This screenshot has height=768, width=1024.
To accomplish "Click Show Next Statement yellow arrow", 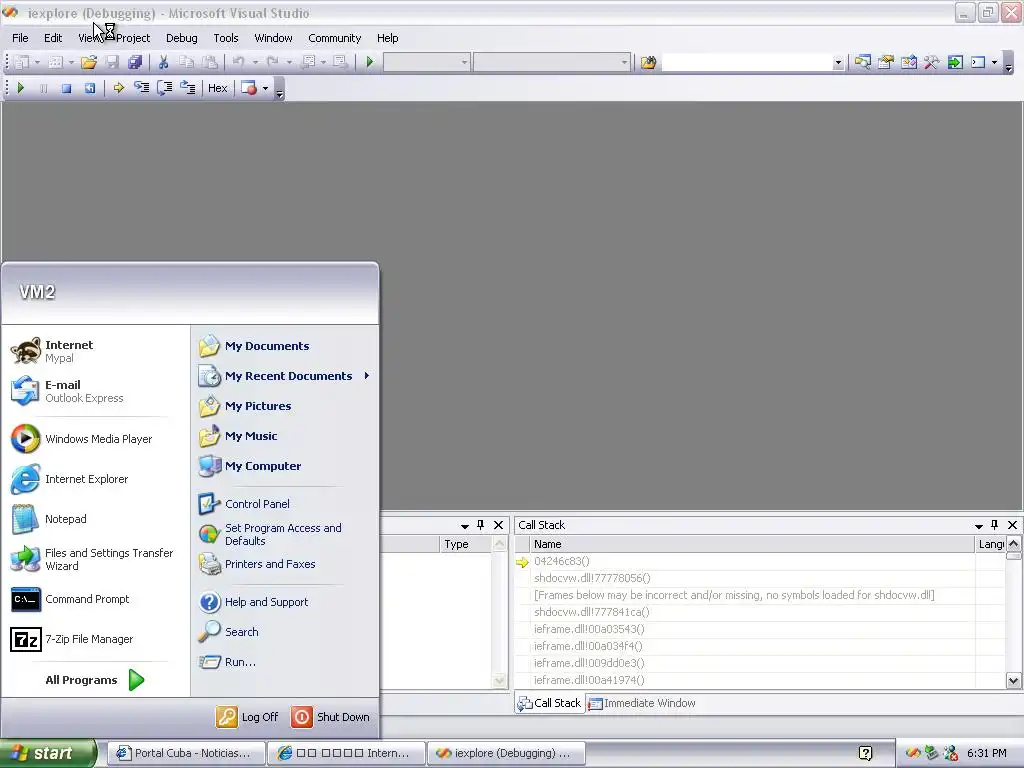I will (x=118, y=88).
